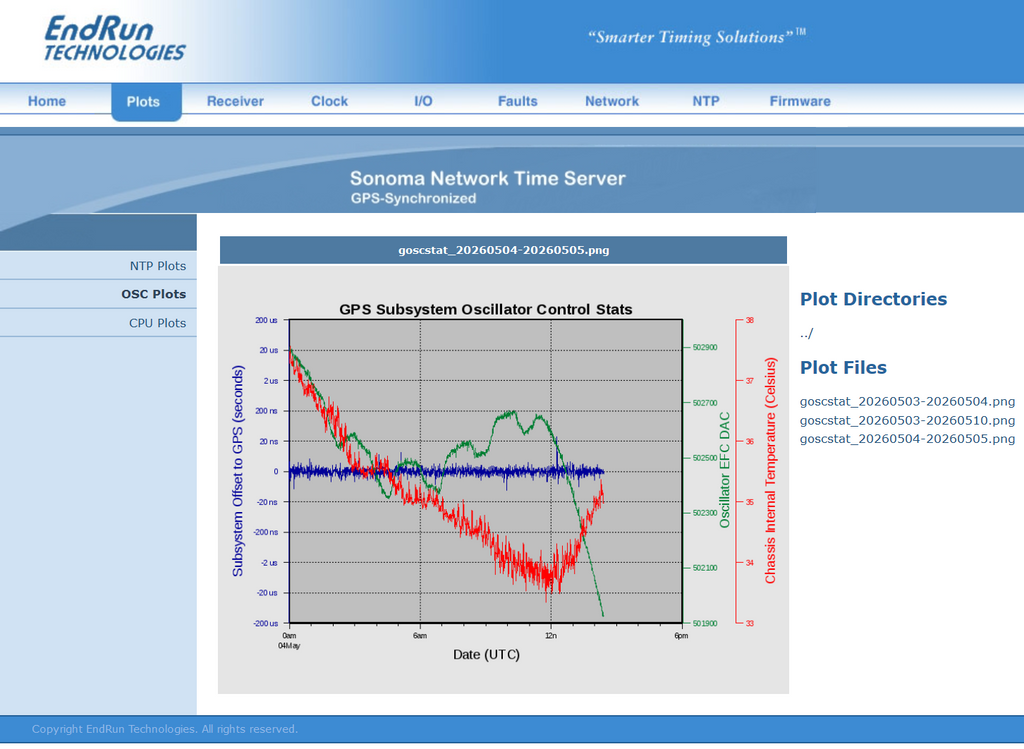Open CPU Plots from sidebar
1024x749 pixels.
click(x=98, y=323)
